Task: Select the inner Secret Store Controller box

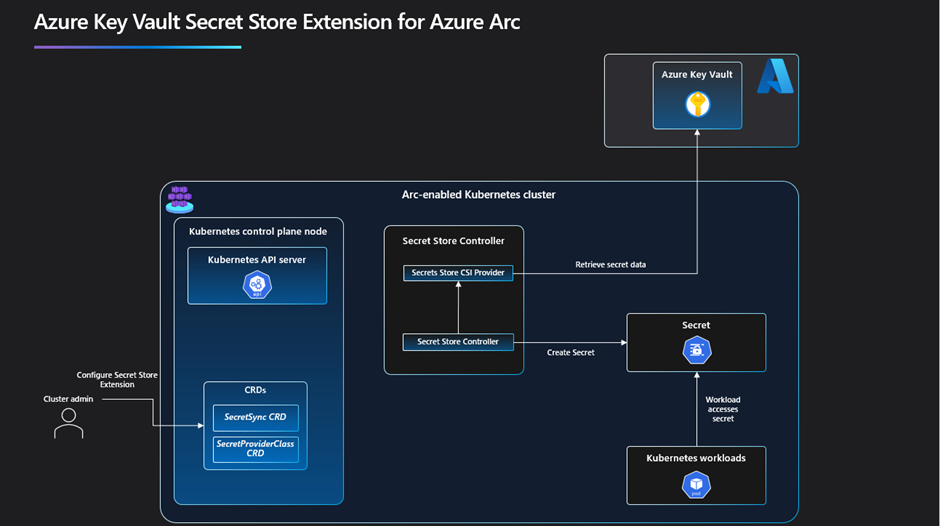Action: click(458, 342)
